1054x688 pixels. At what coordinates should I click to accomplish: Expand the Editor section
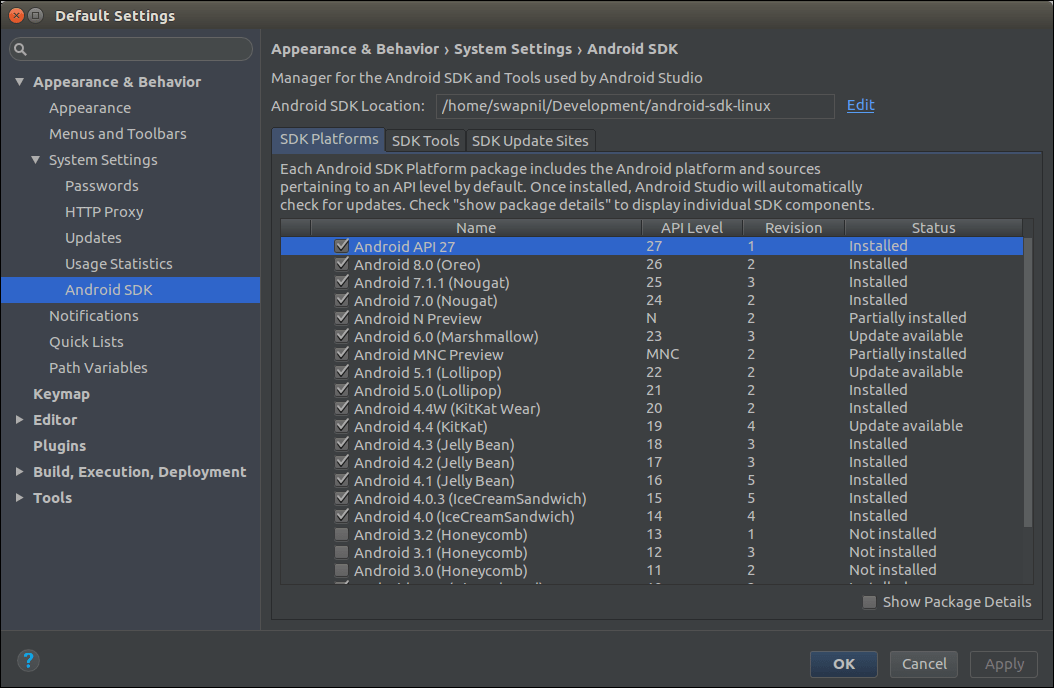(x=18, y=419)
